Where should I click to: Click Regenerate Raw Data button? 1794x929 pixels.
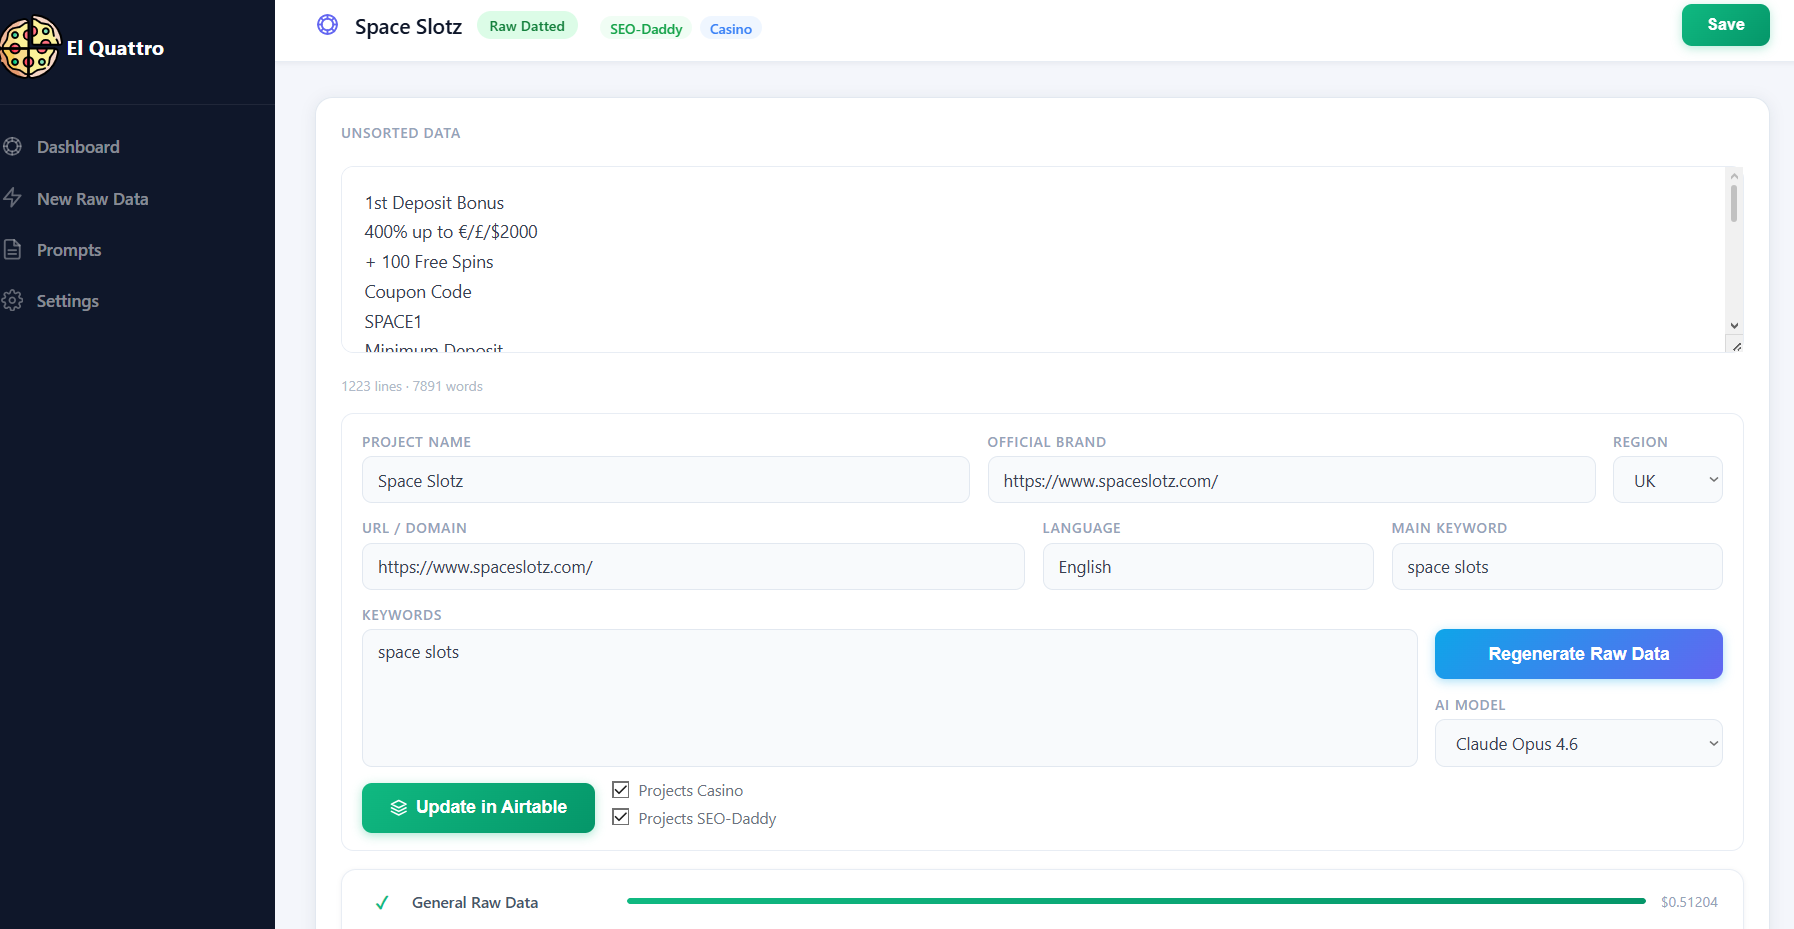tap(1578, 654)
